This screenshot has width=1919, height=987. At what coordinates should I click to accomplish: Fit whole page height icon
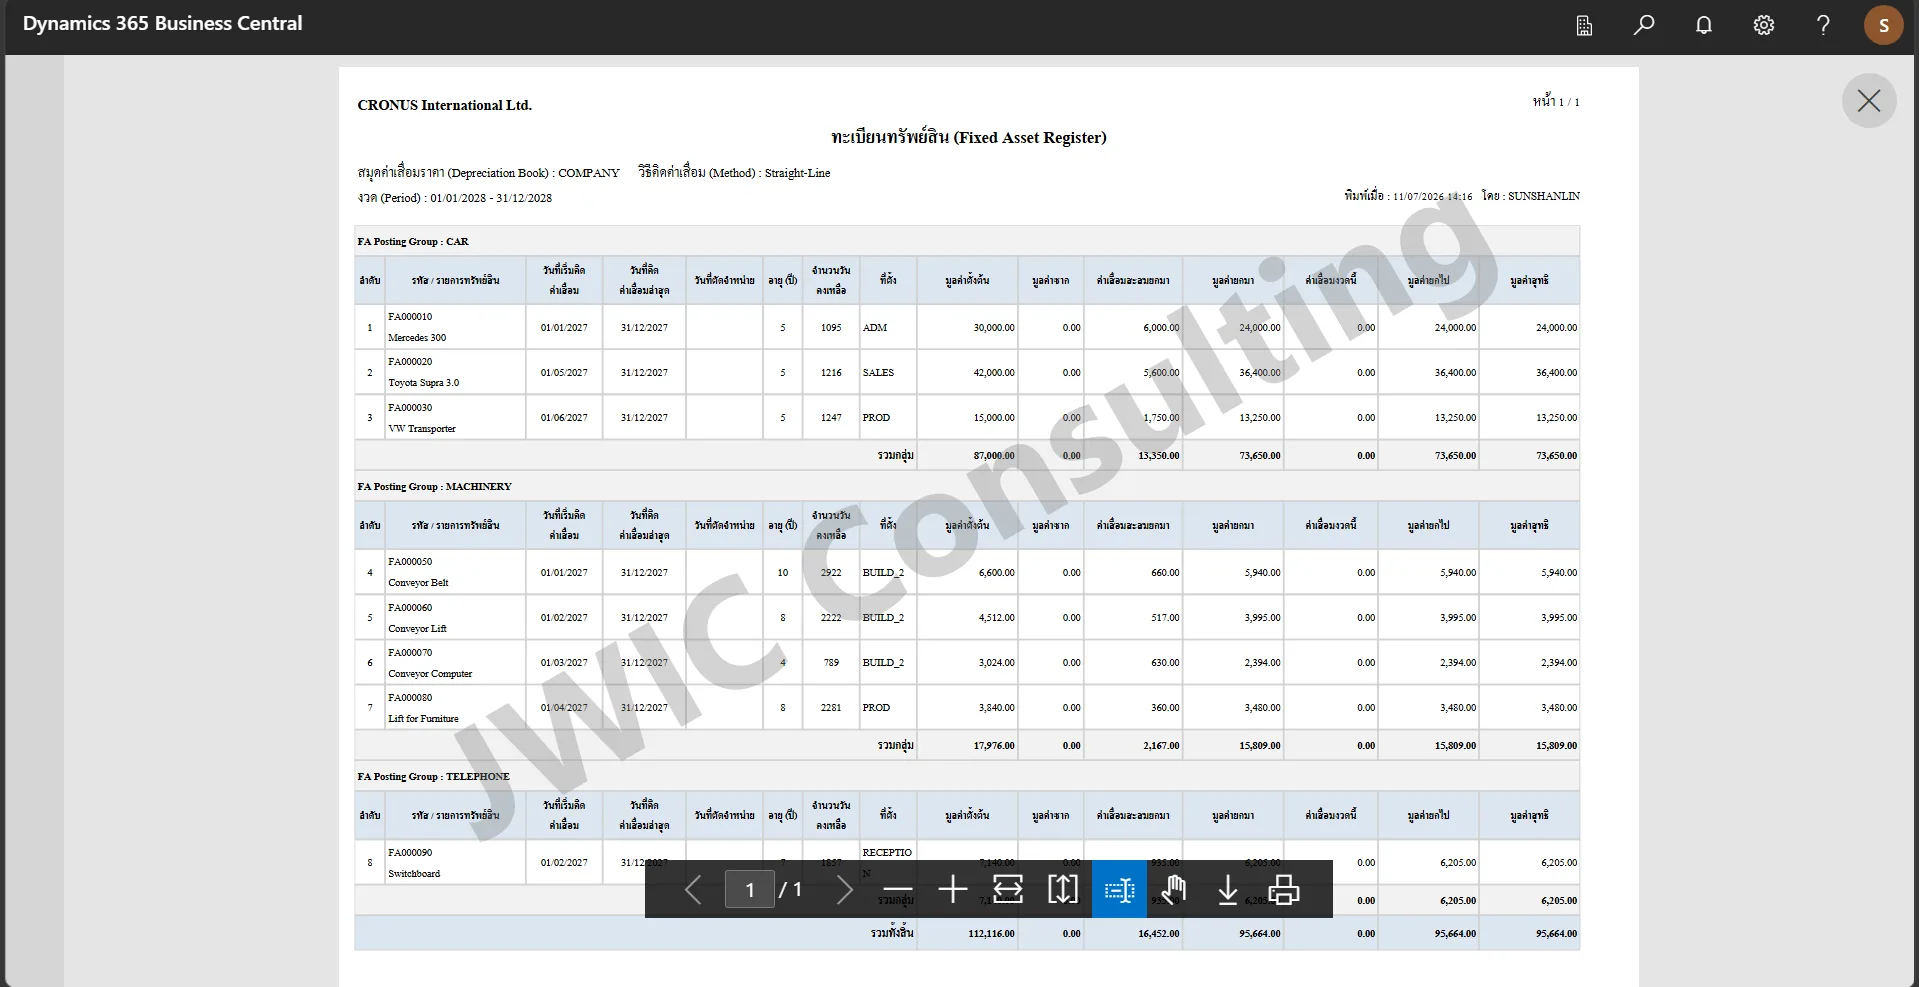pos(1063,889)
